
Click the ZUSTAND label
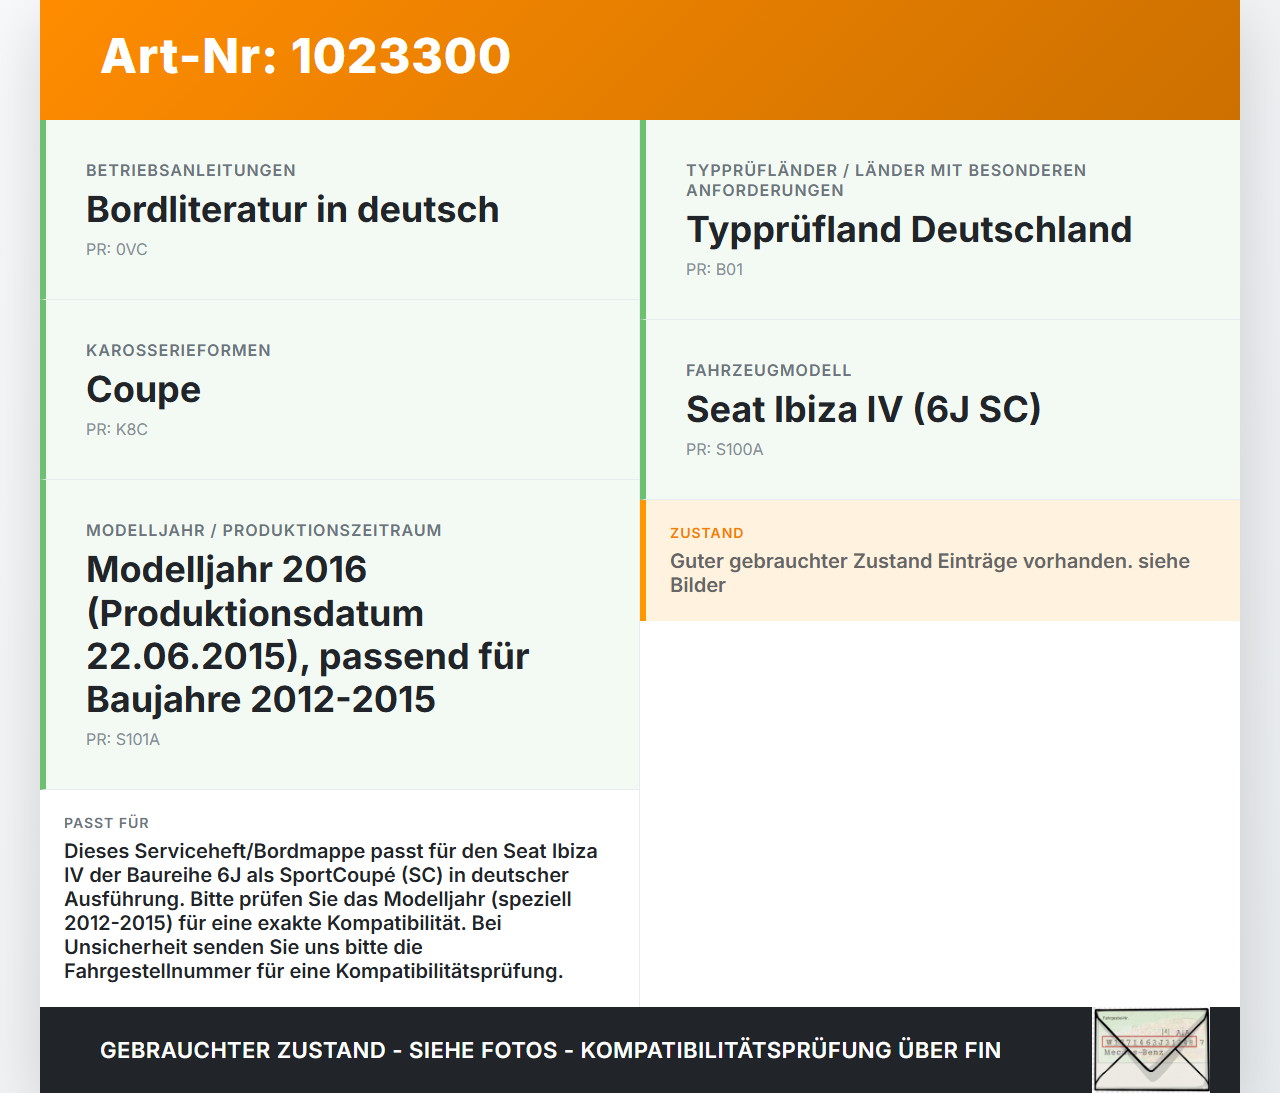(707, 533)
